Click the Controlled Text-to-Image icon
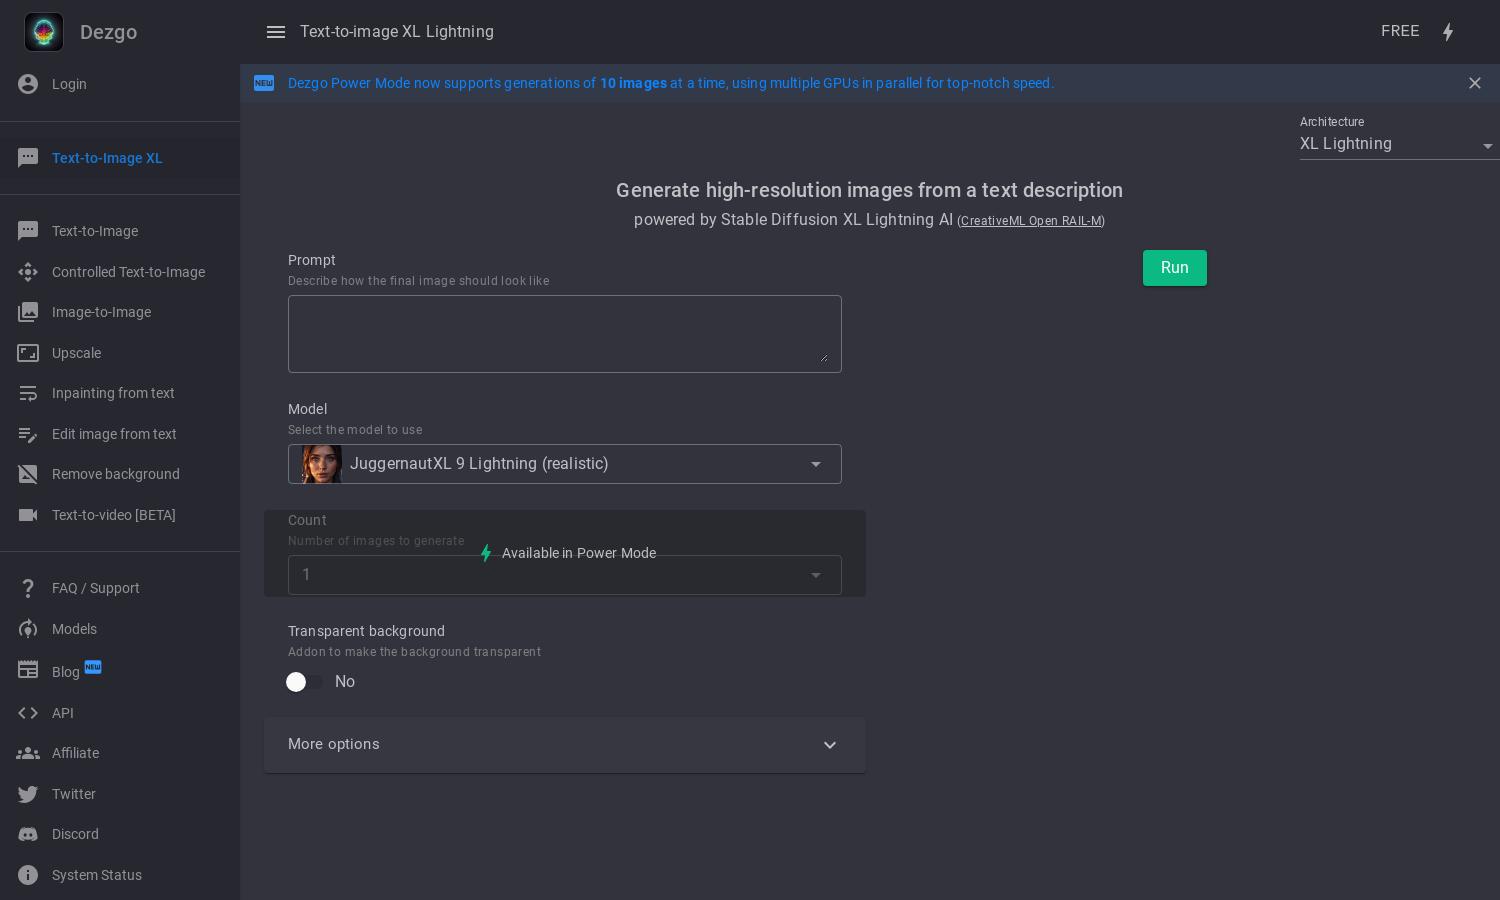The height and width of the screenshot is (900, 1500). tap(28, 272)
